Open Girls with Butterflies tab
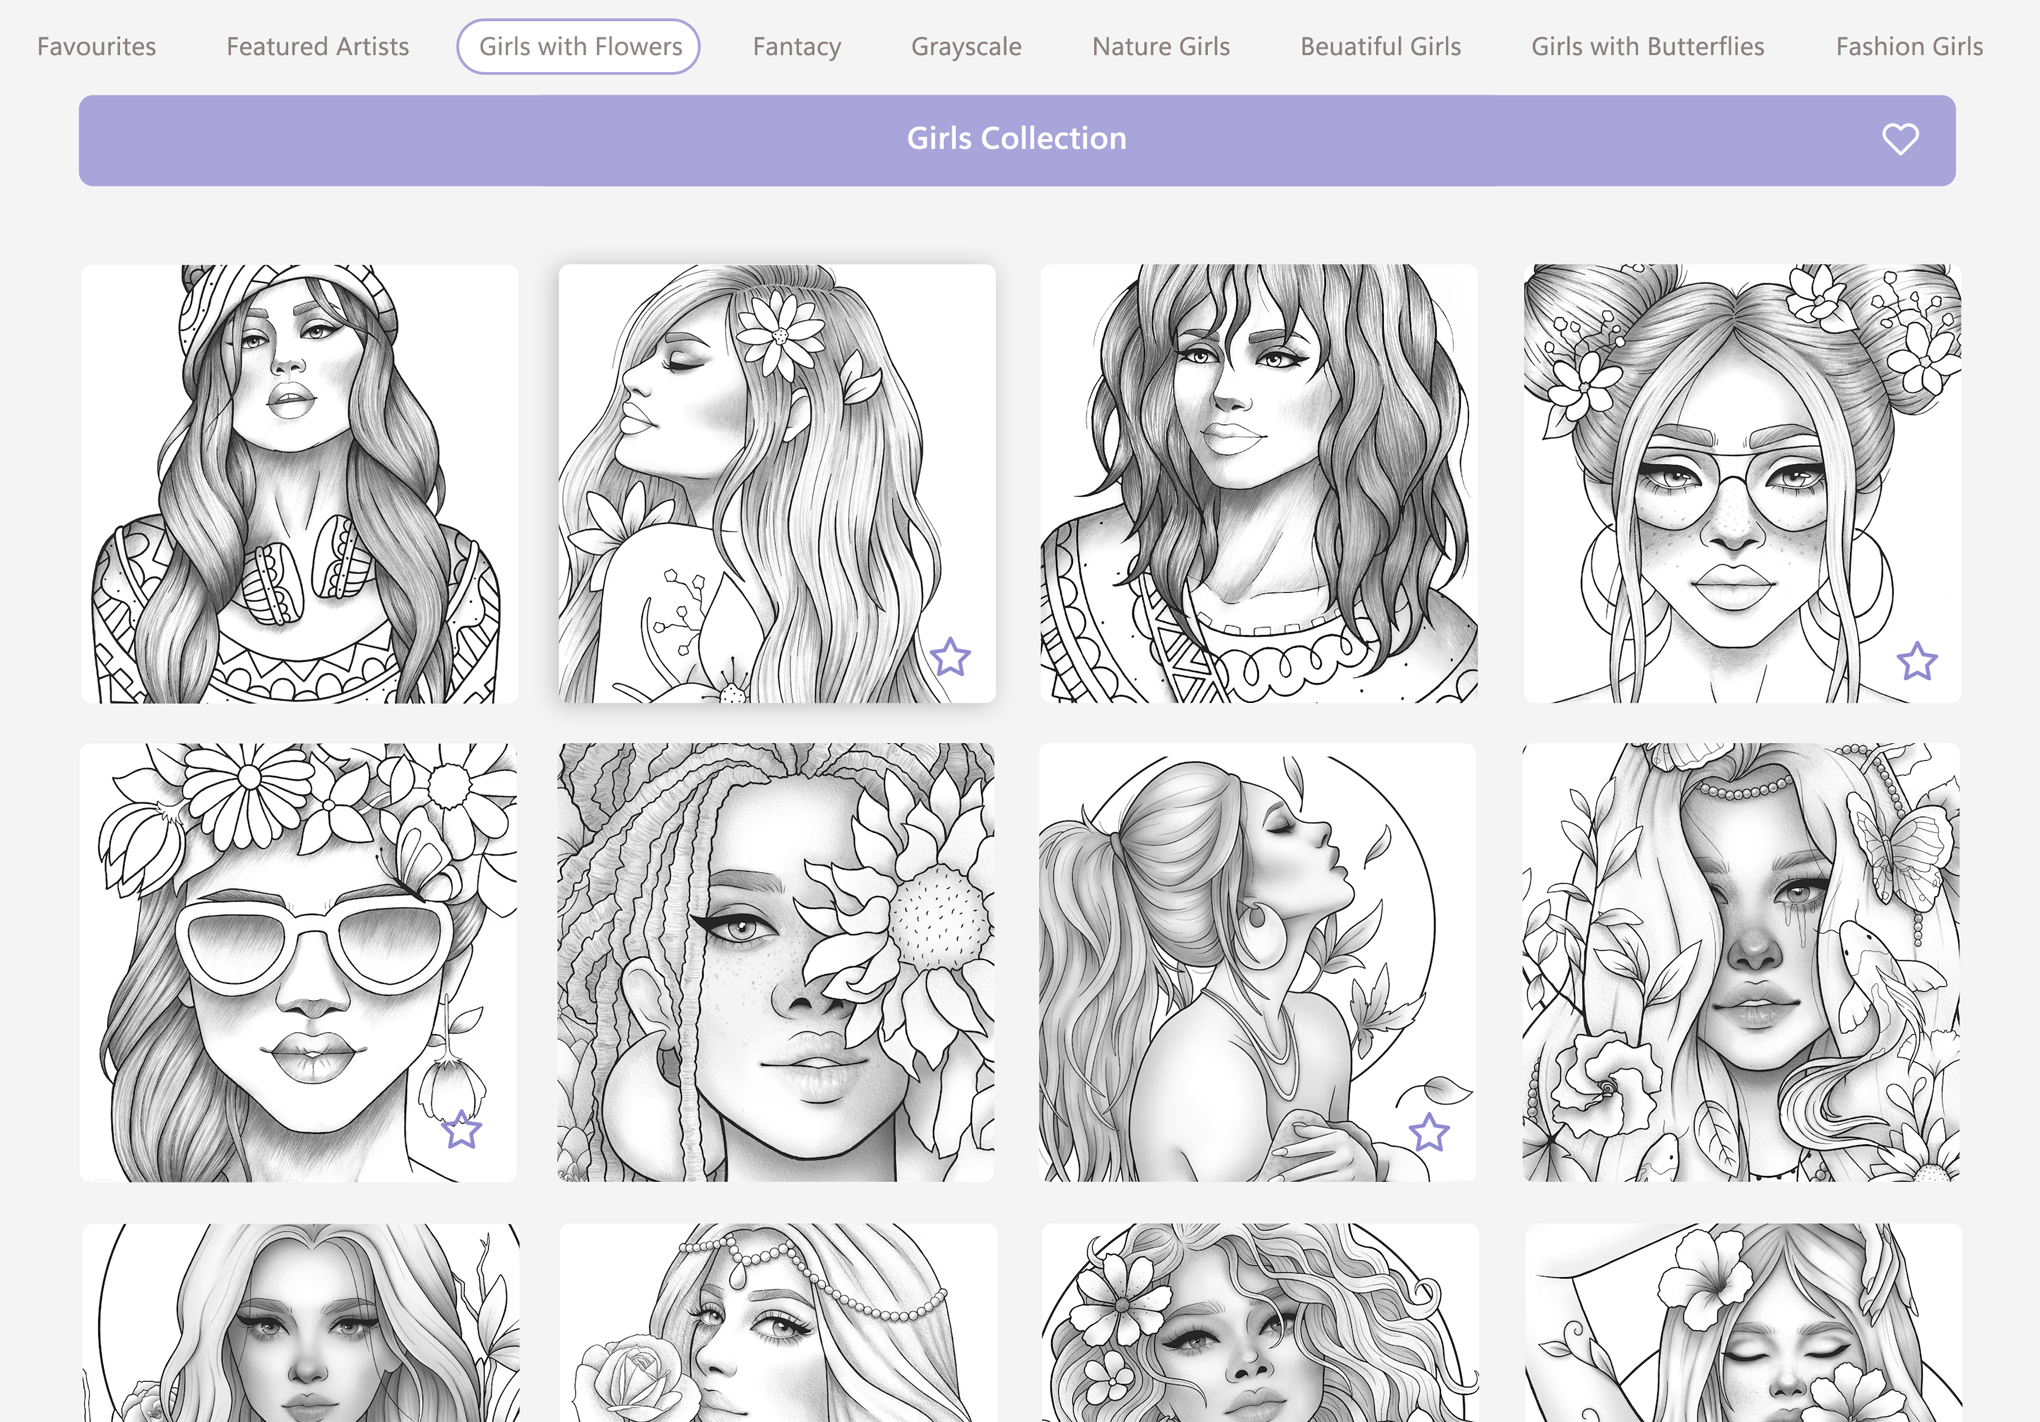Screen dimensions: 2040x1422 (x=1647, y=46)
